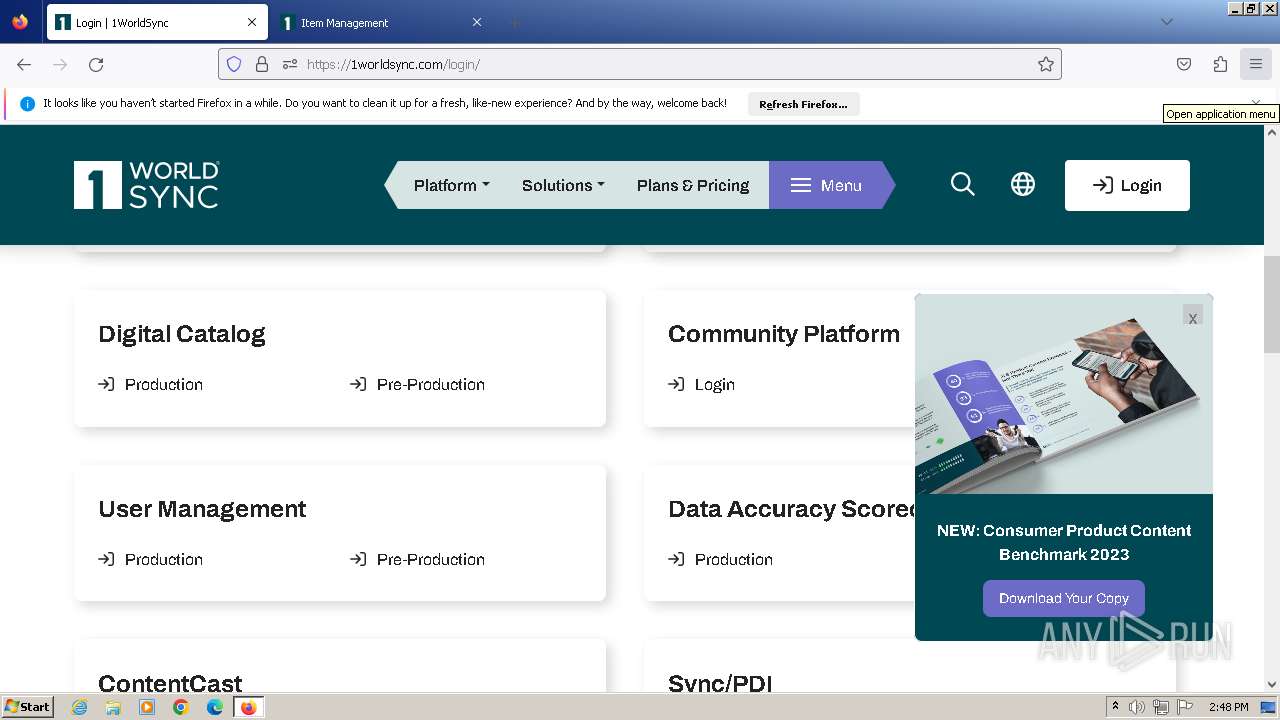1280x720 pixels.
Task: Click the Login button in header
Action: (x=1127, y=185)
